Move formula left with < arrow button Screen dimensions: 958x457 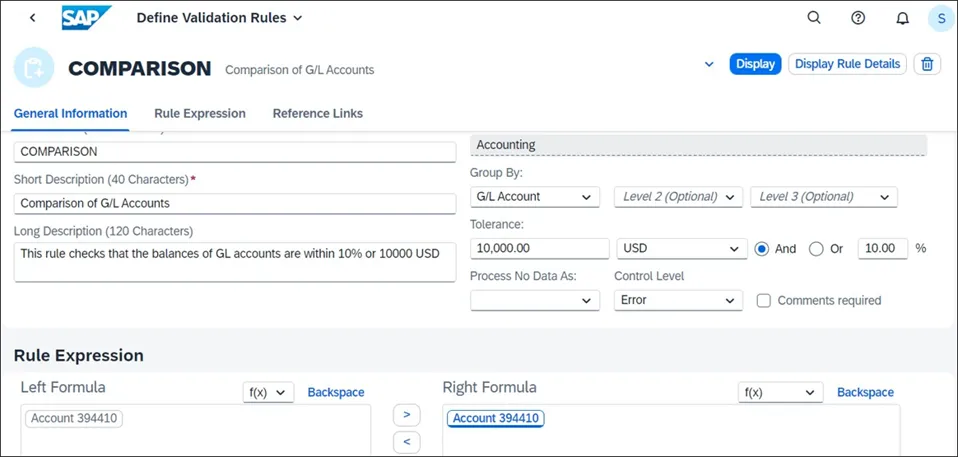(x=406, y=442)
